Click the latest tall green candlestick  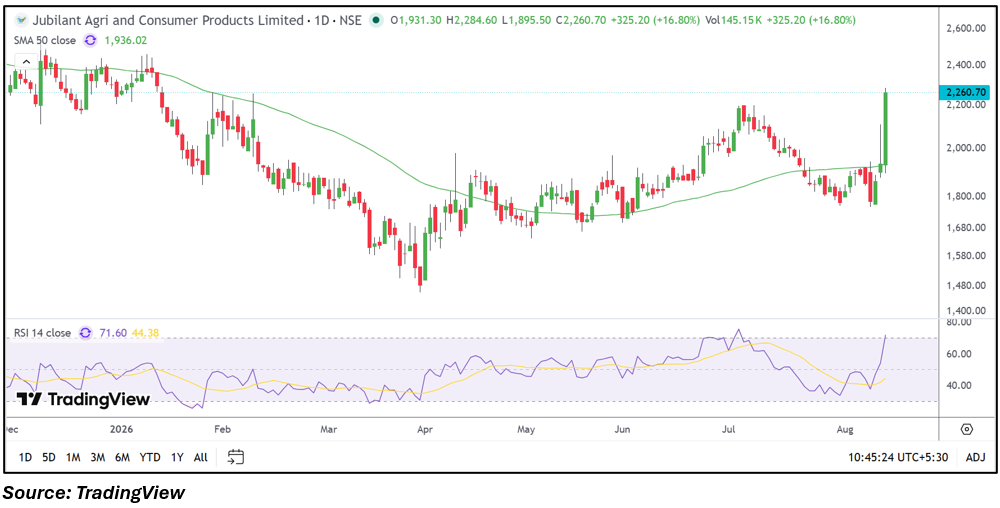click(x=886, y=131)
